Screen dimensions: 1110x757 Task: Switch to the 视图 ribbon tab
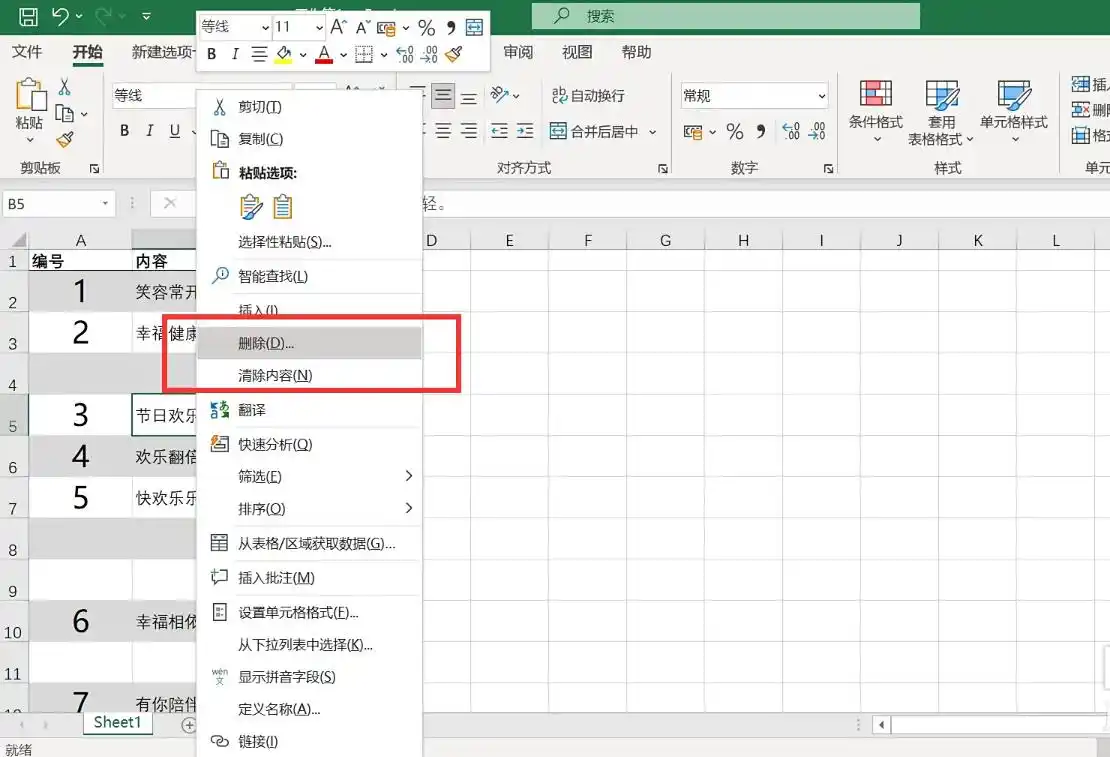577,53
